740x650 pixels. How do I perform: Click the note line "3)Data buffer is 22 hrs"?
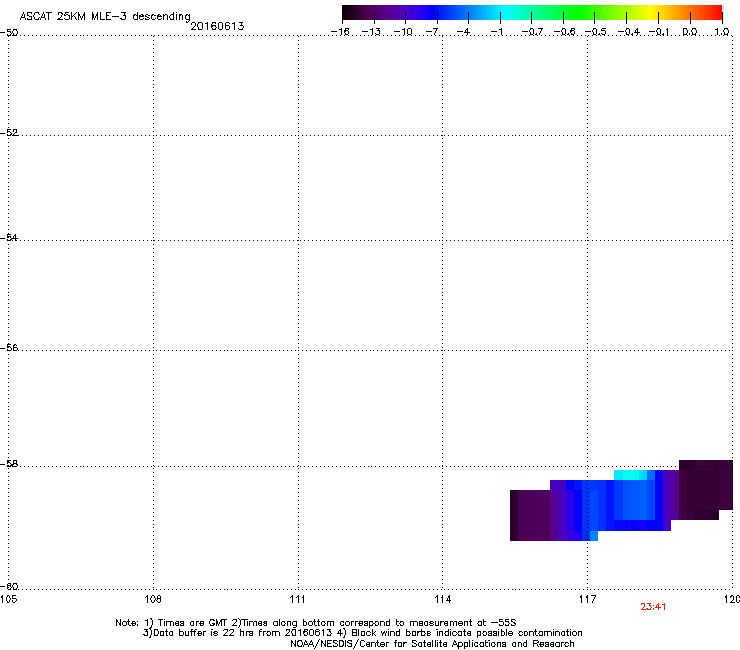(362, 633)
